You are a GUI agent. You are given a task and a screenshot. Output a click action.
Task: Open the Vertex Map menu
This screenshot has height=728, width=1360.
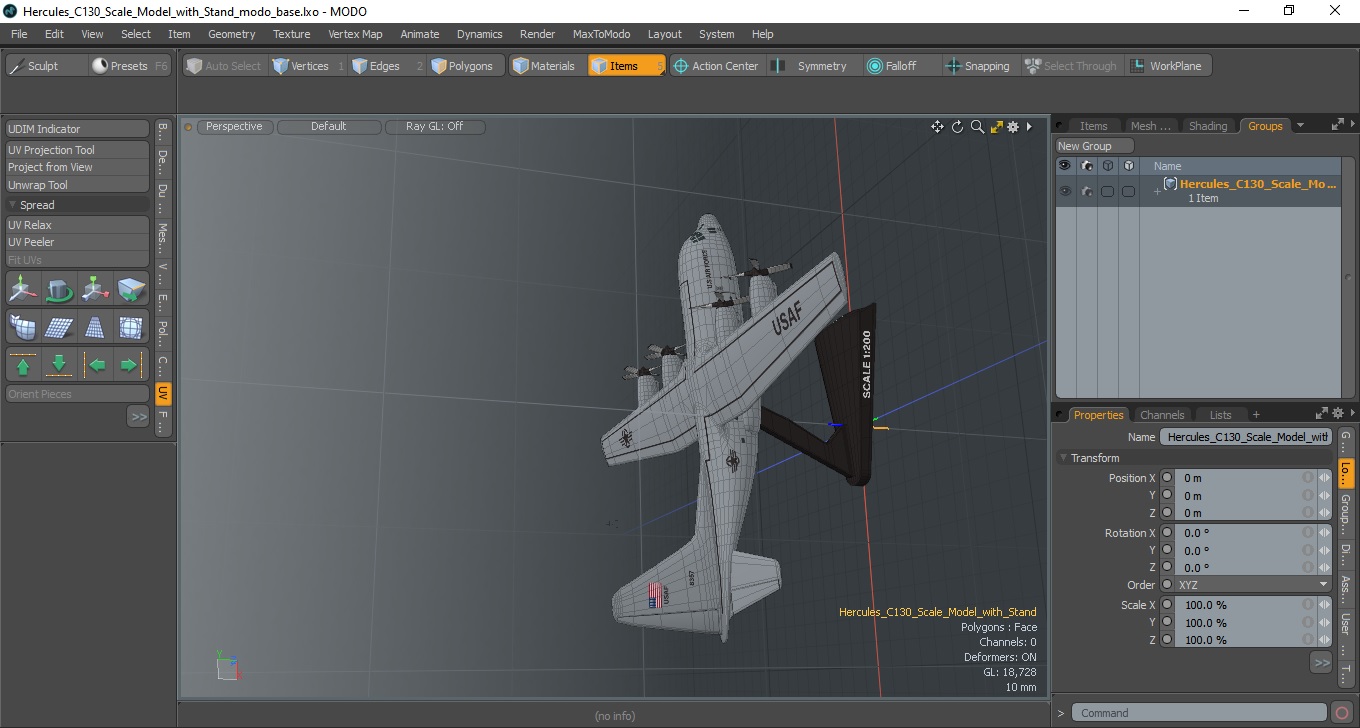355,34
